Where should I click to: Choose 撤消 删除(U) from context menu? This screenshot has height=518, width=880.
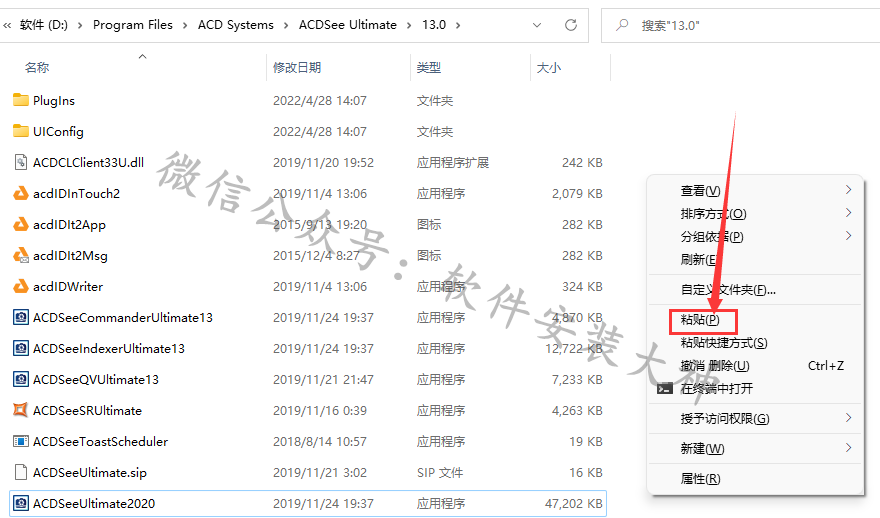(715, 365)
